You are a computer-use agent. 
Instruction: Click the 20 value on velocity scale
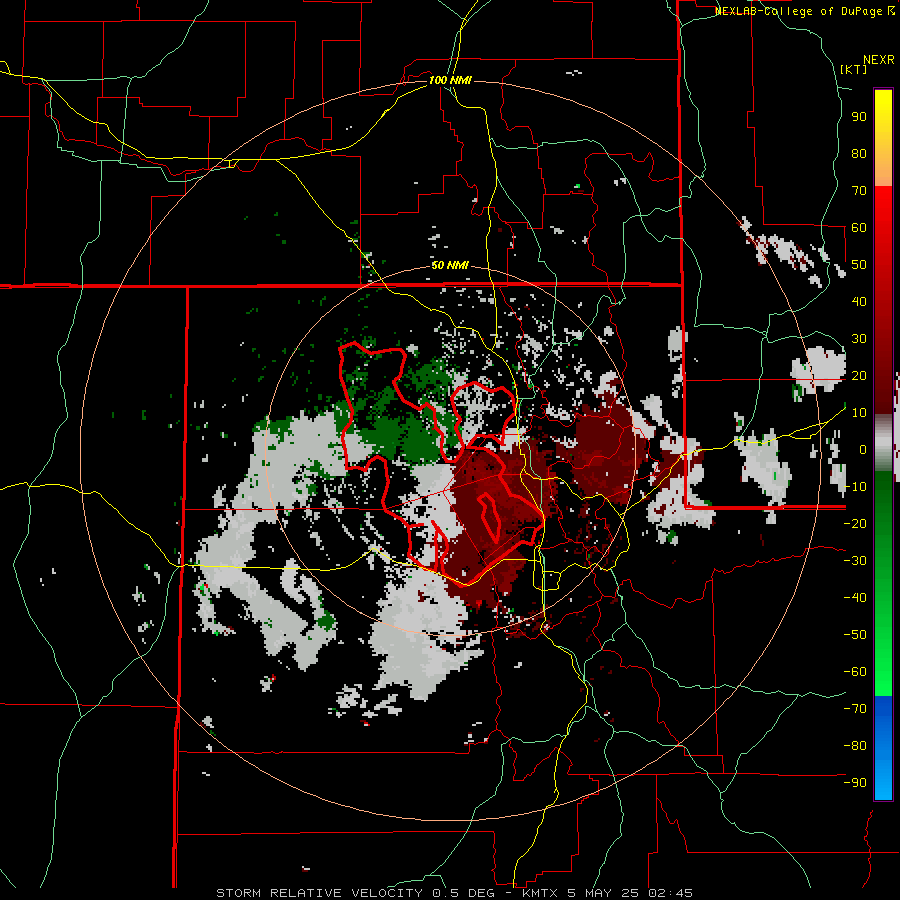coord(859,376)
